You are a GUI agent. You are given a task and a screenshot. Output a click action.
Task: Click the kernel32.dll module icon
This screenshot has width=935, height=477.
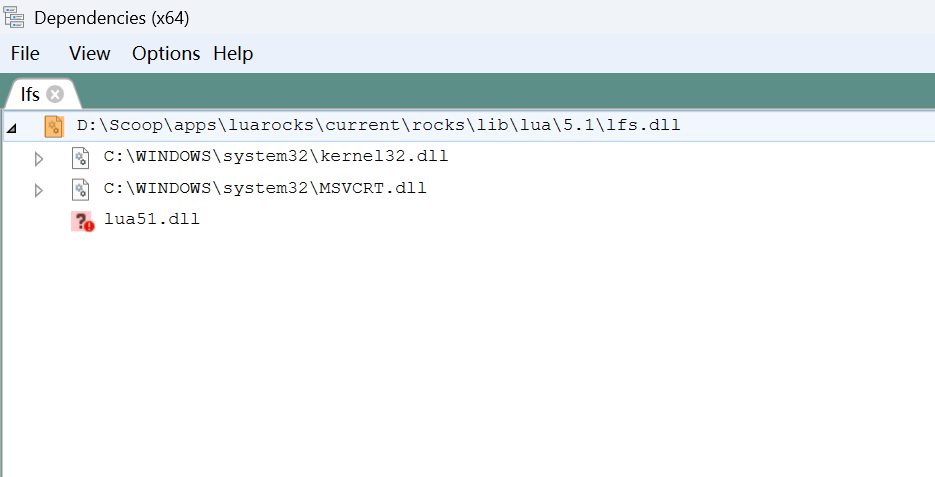click(x=81, y=158)
